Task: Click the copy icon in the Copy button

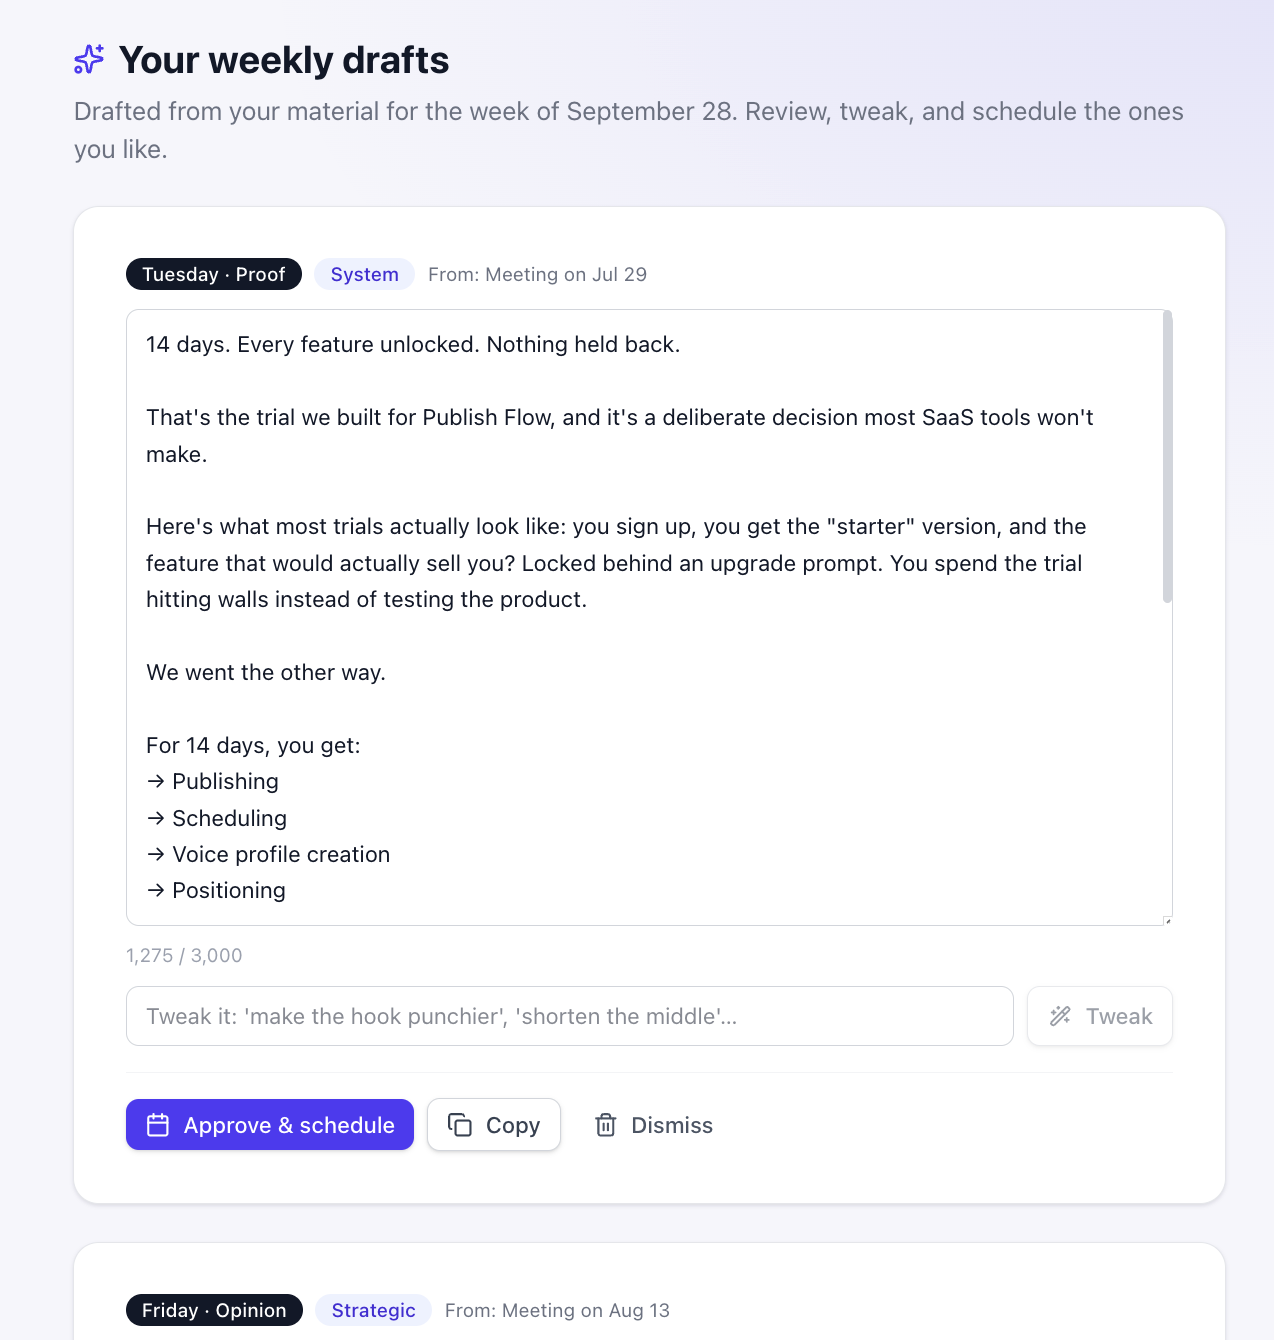Action: click(460, 1125)
